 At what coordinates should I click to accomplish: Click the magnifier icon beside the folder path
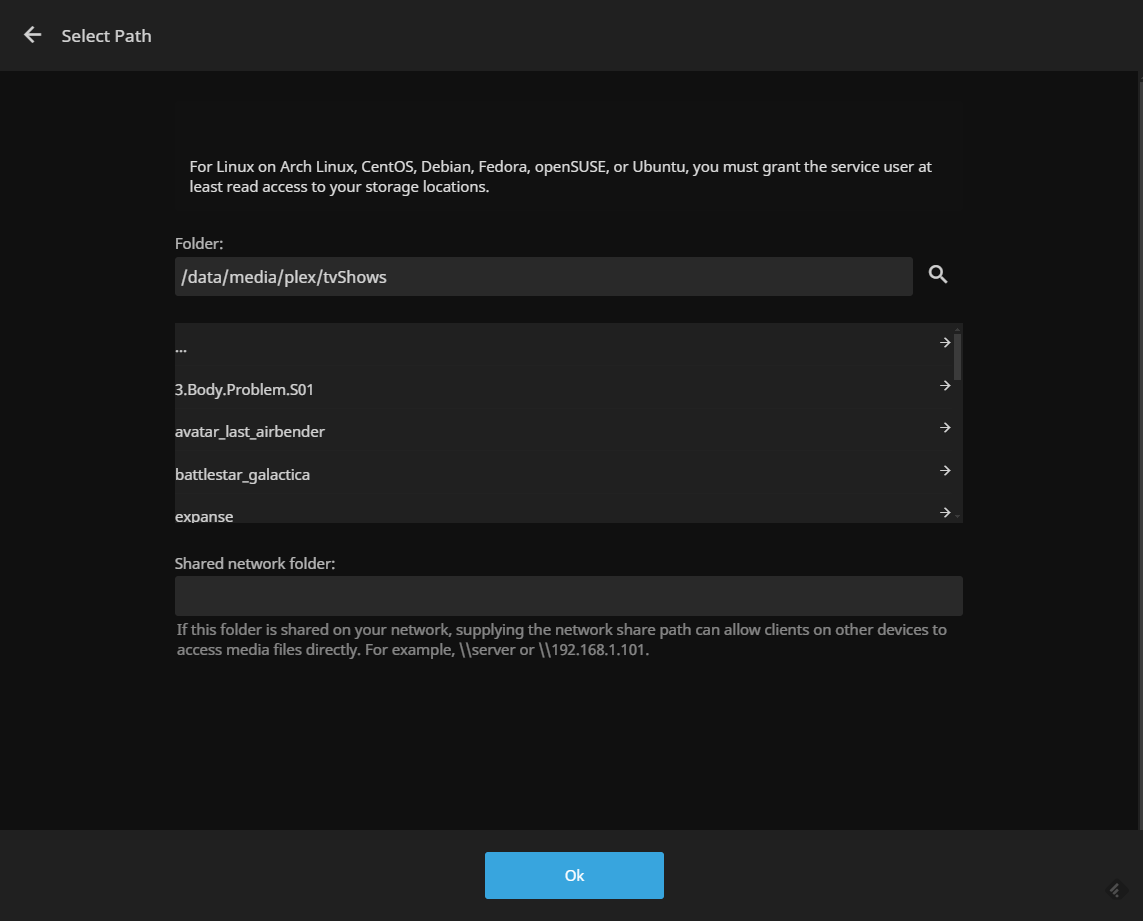[x=937, y=275]
